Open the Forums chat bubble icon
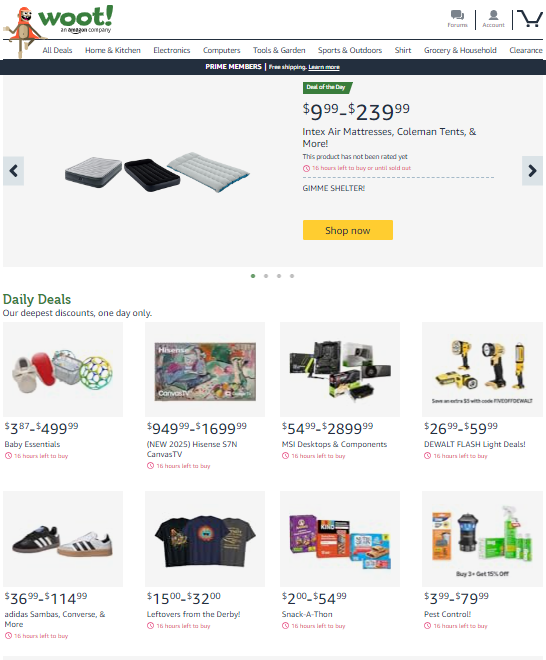This screenshot has width=546, height=660. coord(457,15)
